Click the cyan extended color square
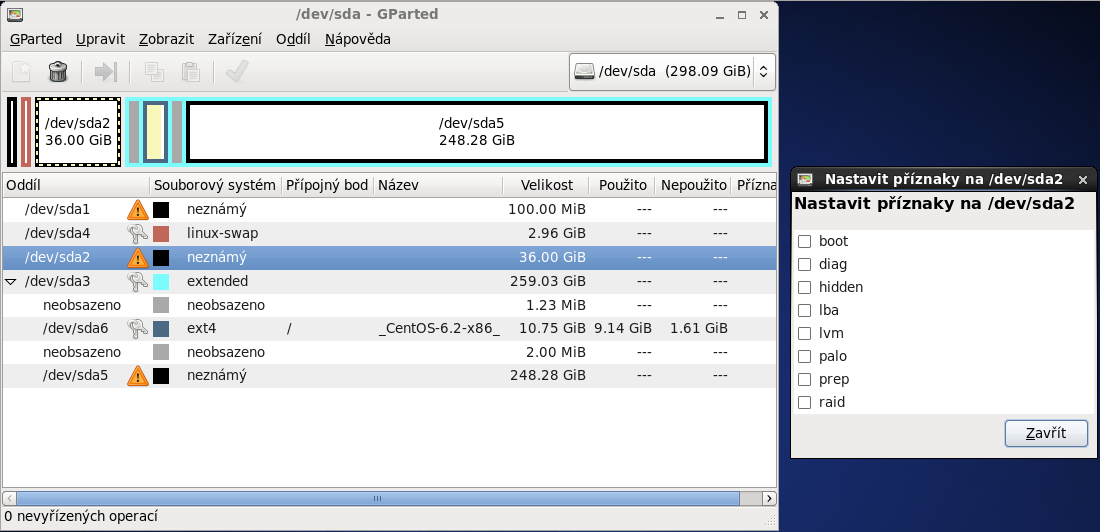Image resolution: width=1100 pixels, height=532 pixels. (x=161, y=281)
